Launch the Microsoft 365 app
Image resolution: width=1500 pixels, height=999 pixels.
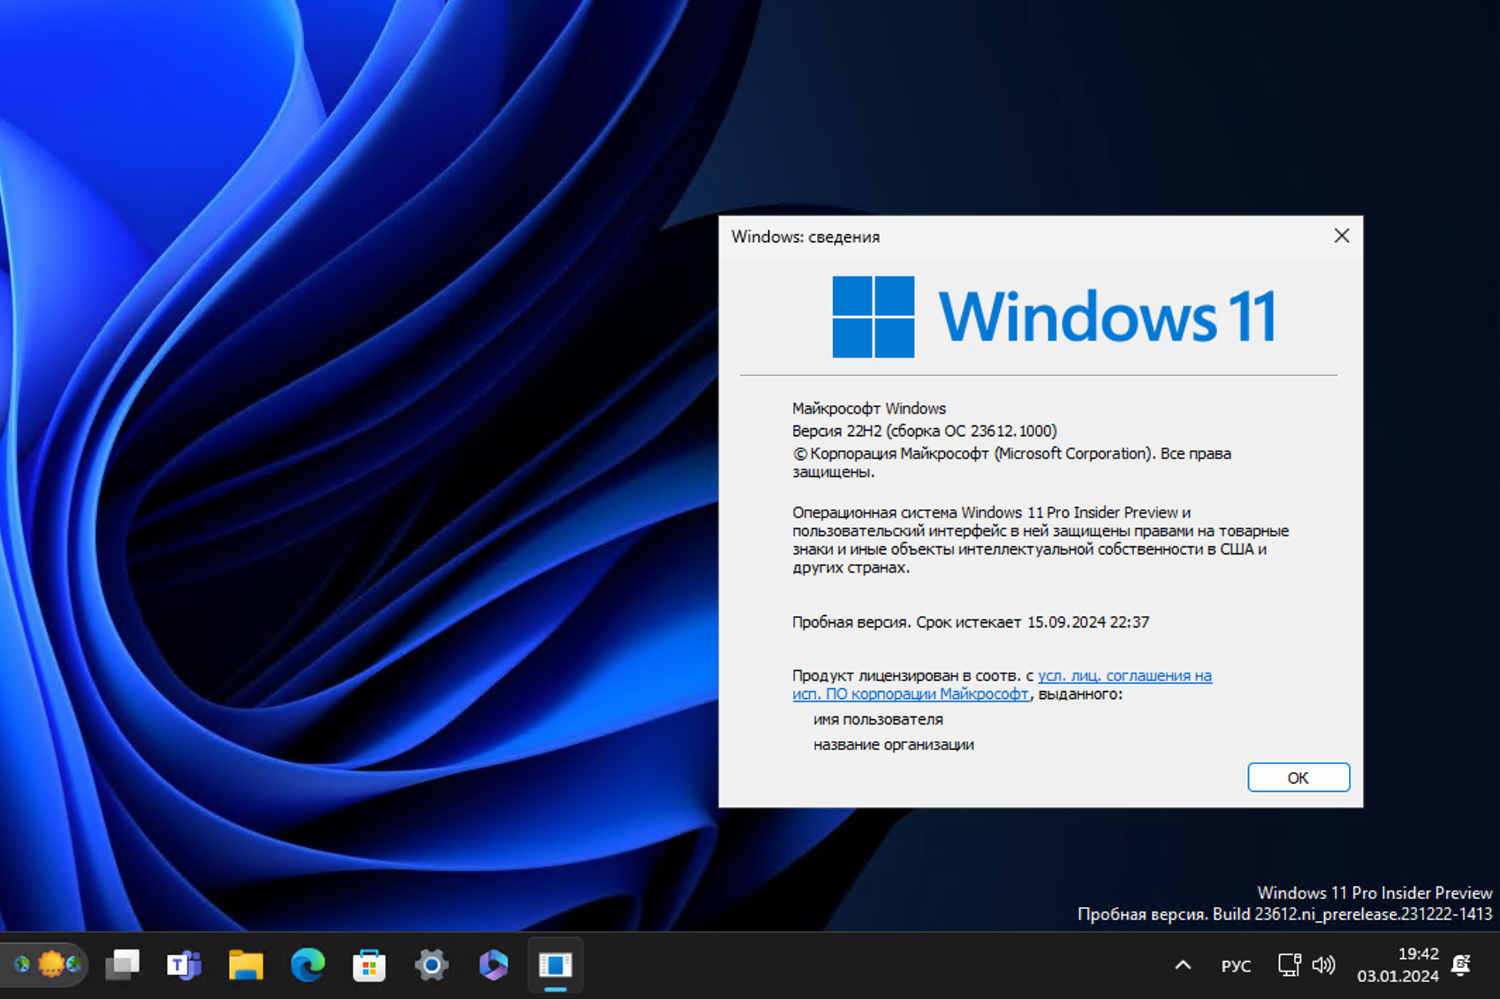[x=493, y=964]
